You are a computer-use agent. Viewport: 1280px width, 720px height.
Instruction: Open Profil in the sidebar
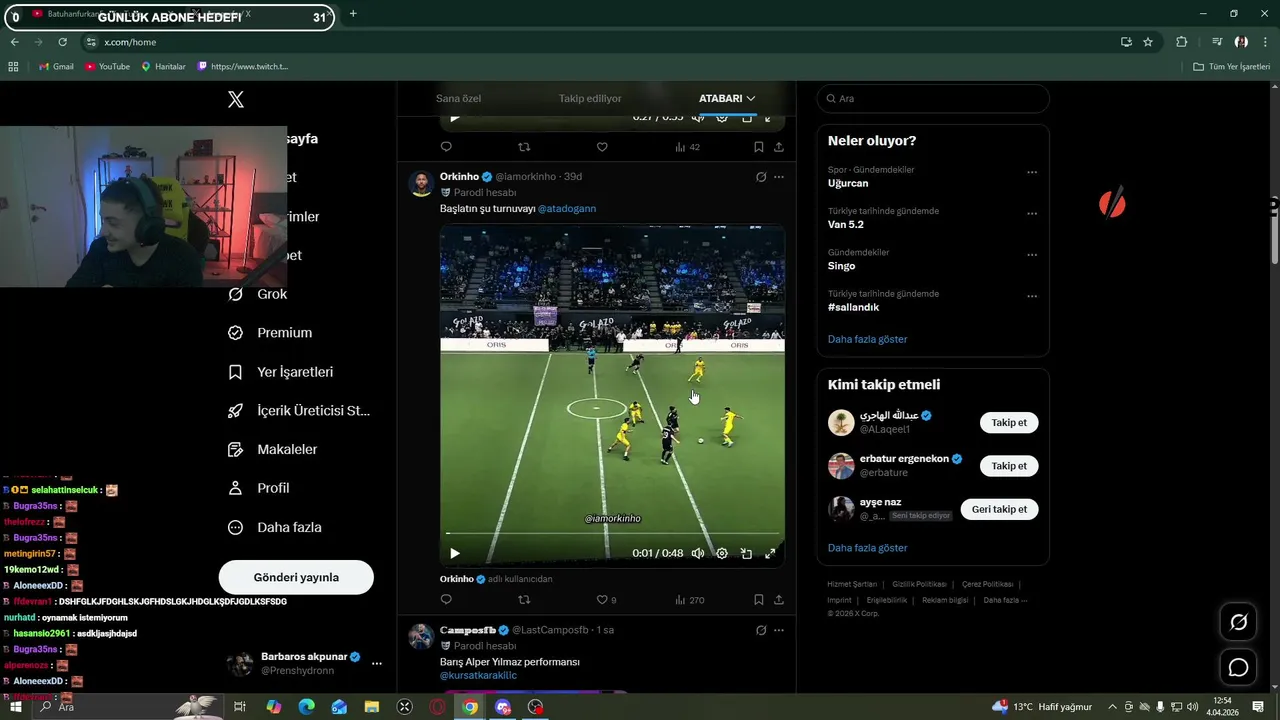coord(259,488)
